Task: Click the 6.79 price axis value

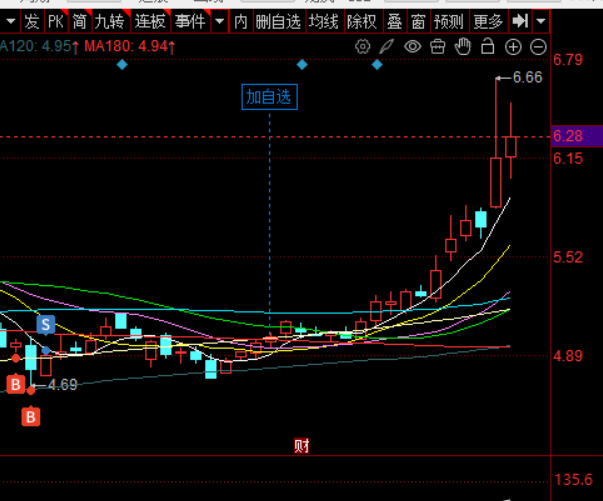Action: click(x=568, y=60)
